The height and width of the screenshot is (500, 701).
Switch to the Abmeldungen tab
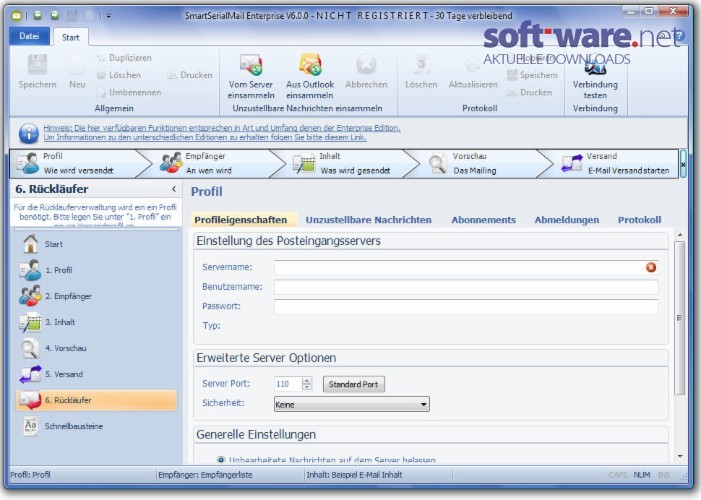point(566,220)
